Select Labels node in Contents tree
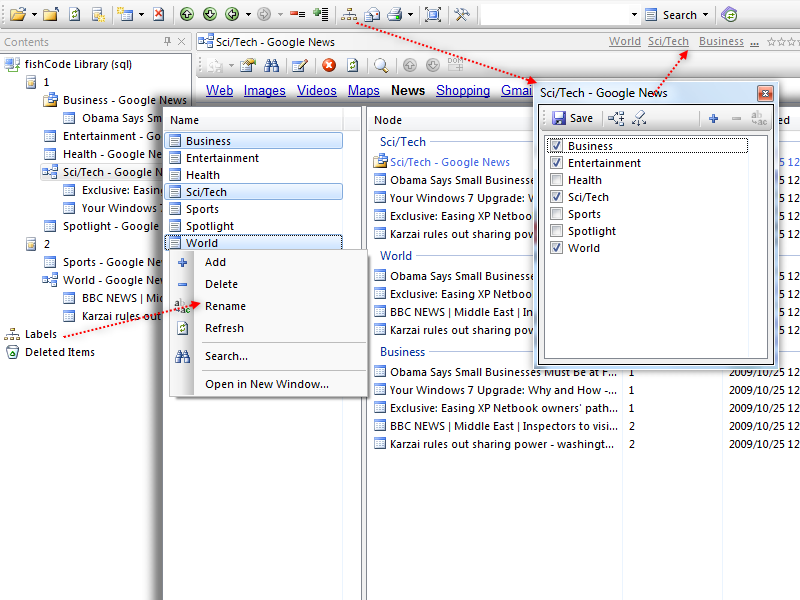Image resolution: width=800 pixels, height=600 pixels. (41, 334)
